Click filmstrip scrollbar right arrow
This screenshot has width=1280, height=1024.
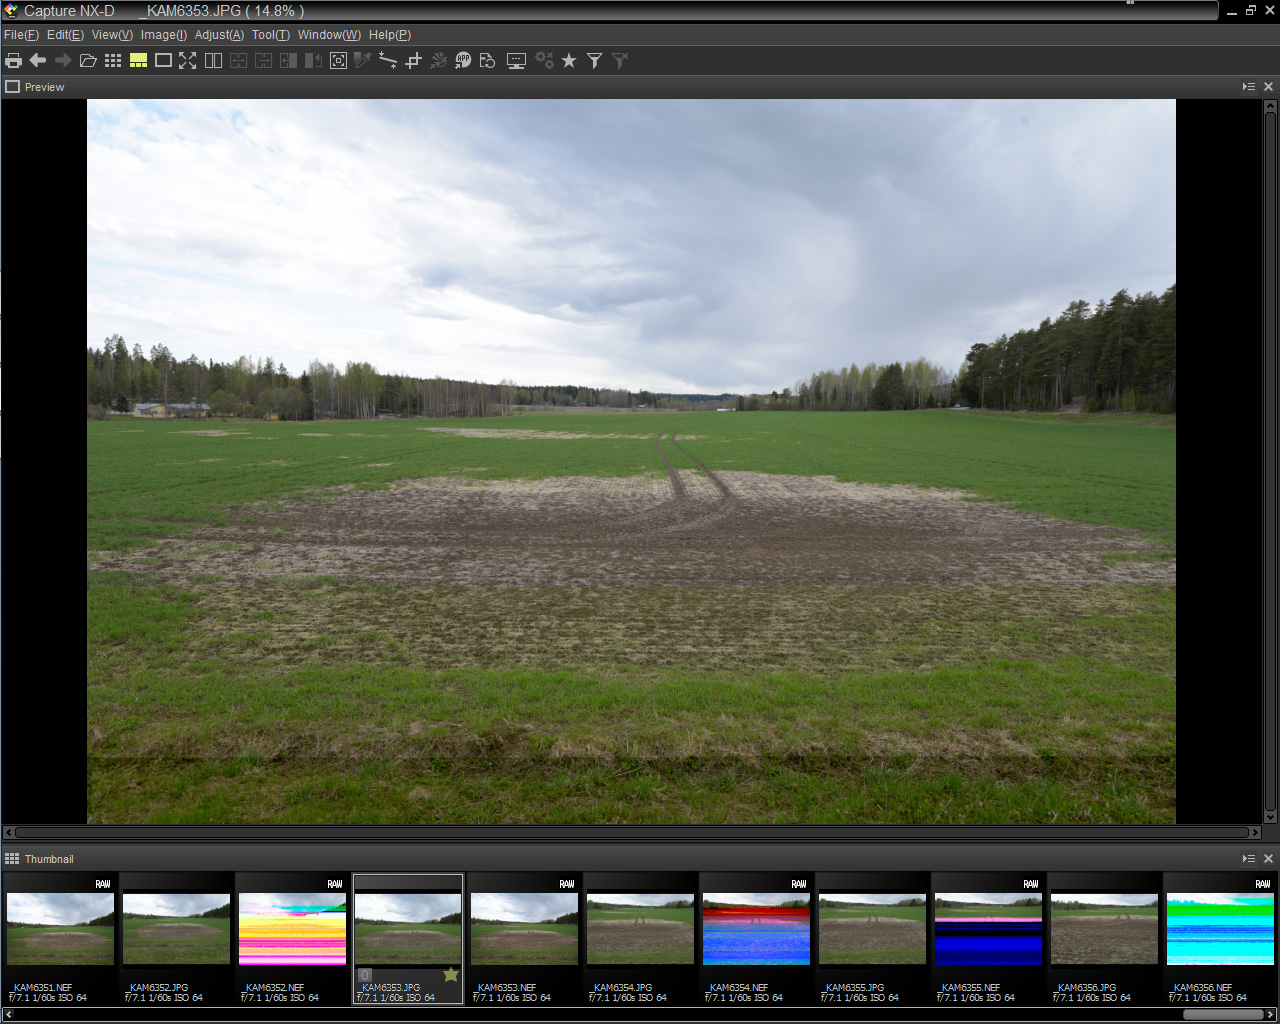coord(1272,1015)
